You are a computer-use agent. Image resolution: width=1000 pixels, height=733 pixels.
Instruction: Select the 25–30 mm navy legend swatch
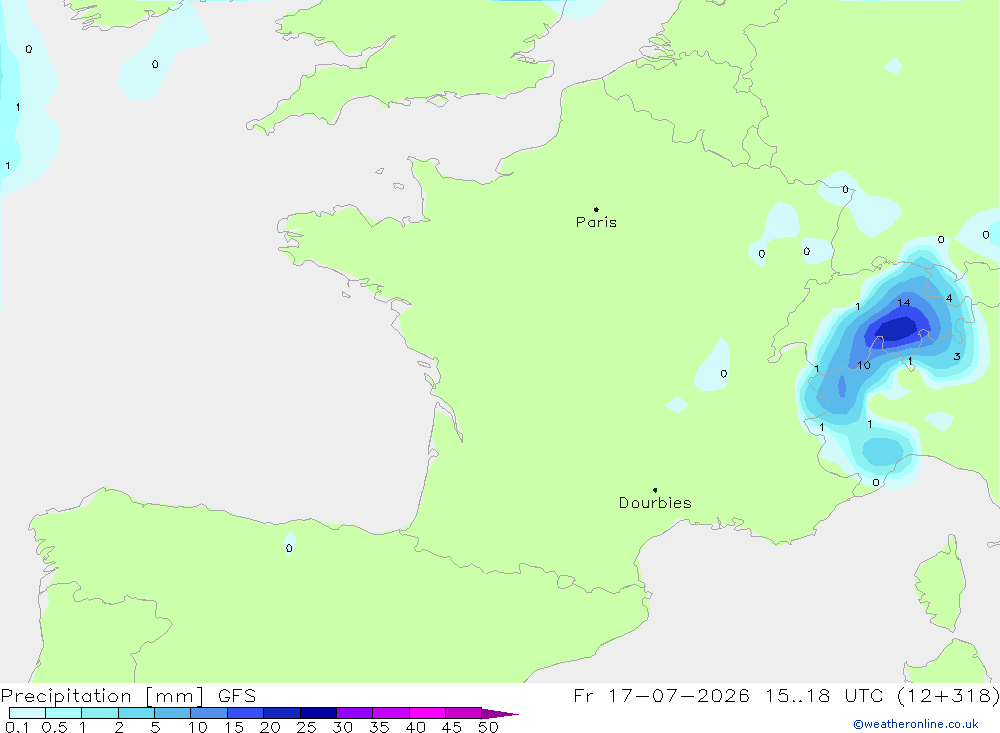click(x=318, y=713)
